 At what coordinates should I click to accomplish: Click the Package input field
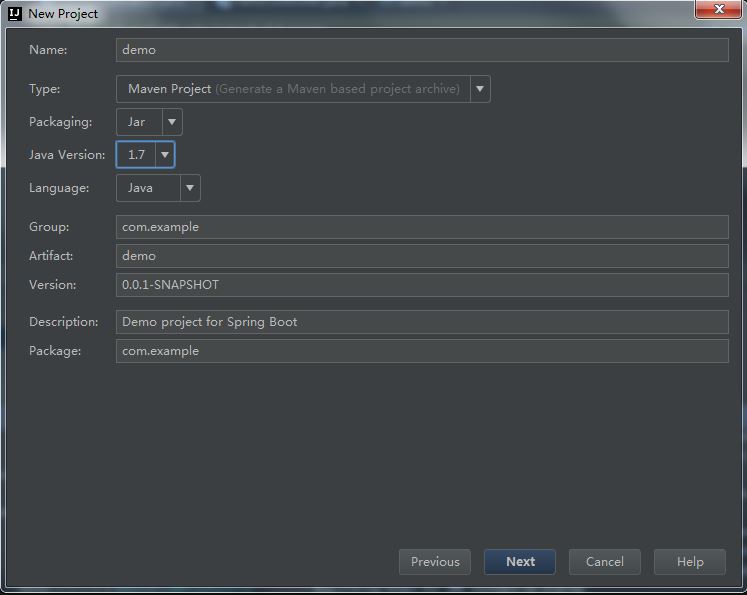click(422, 351)
